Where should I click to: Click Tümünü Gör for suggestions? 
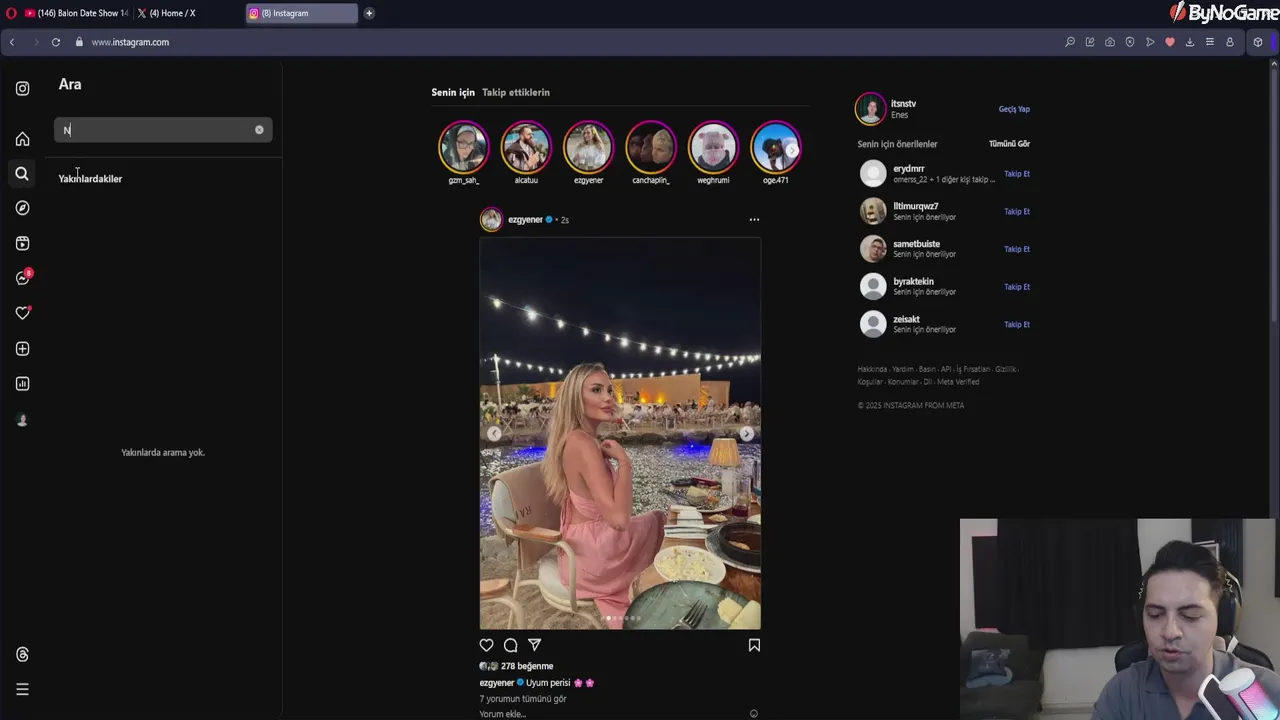click(x=1009, y=144)
